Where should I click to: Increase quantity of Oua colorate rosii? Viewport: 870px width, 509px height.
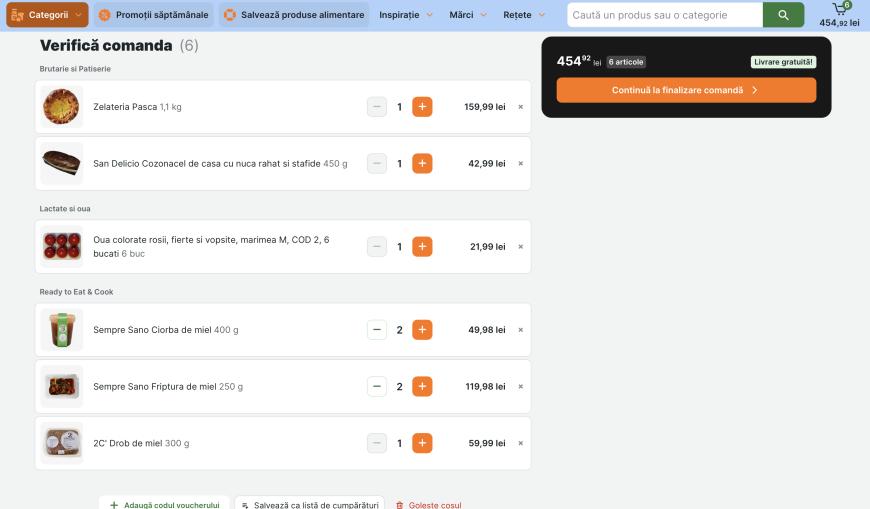[422, 247]
